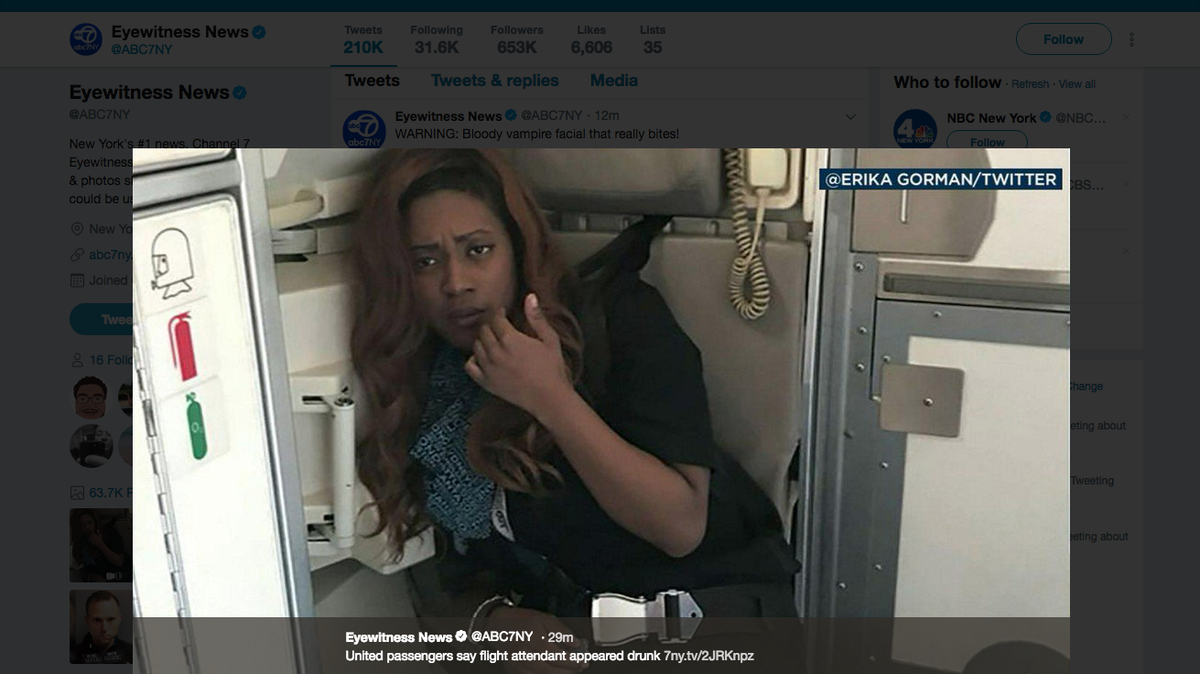Open the Following 31.6K list
This screenshot has height=674, width=1200.
click(436, 39)
